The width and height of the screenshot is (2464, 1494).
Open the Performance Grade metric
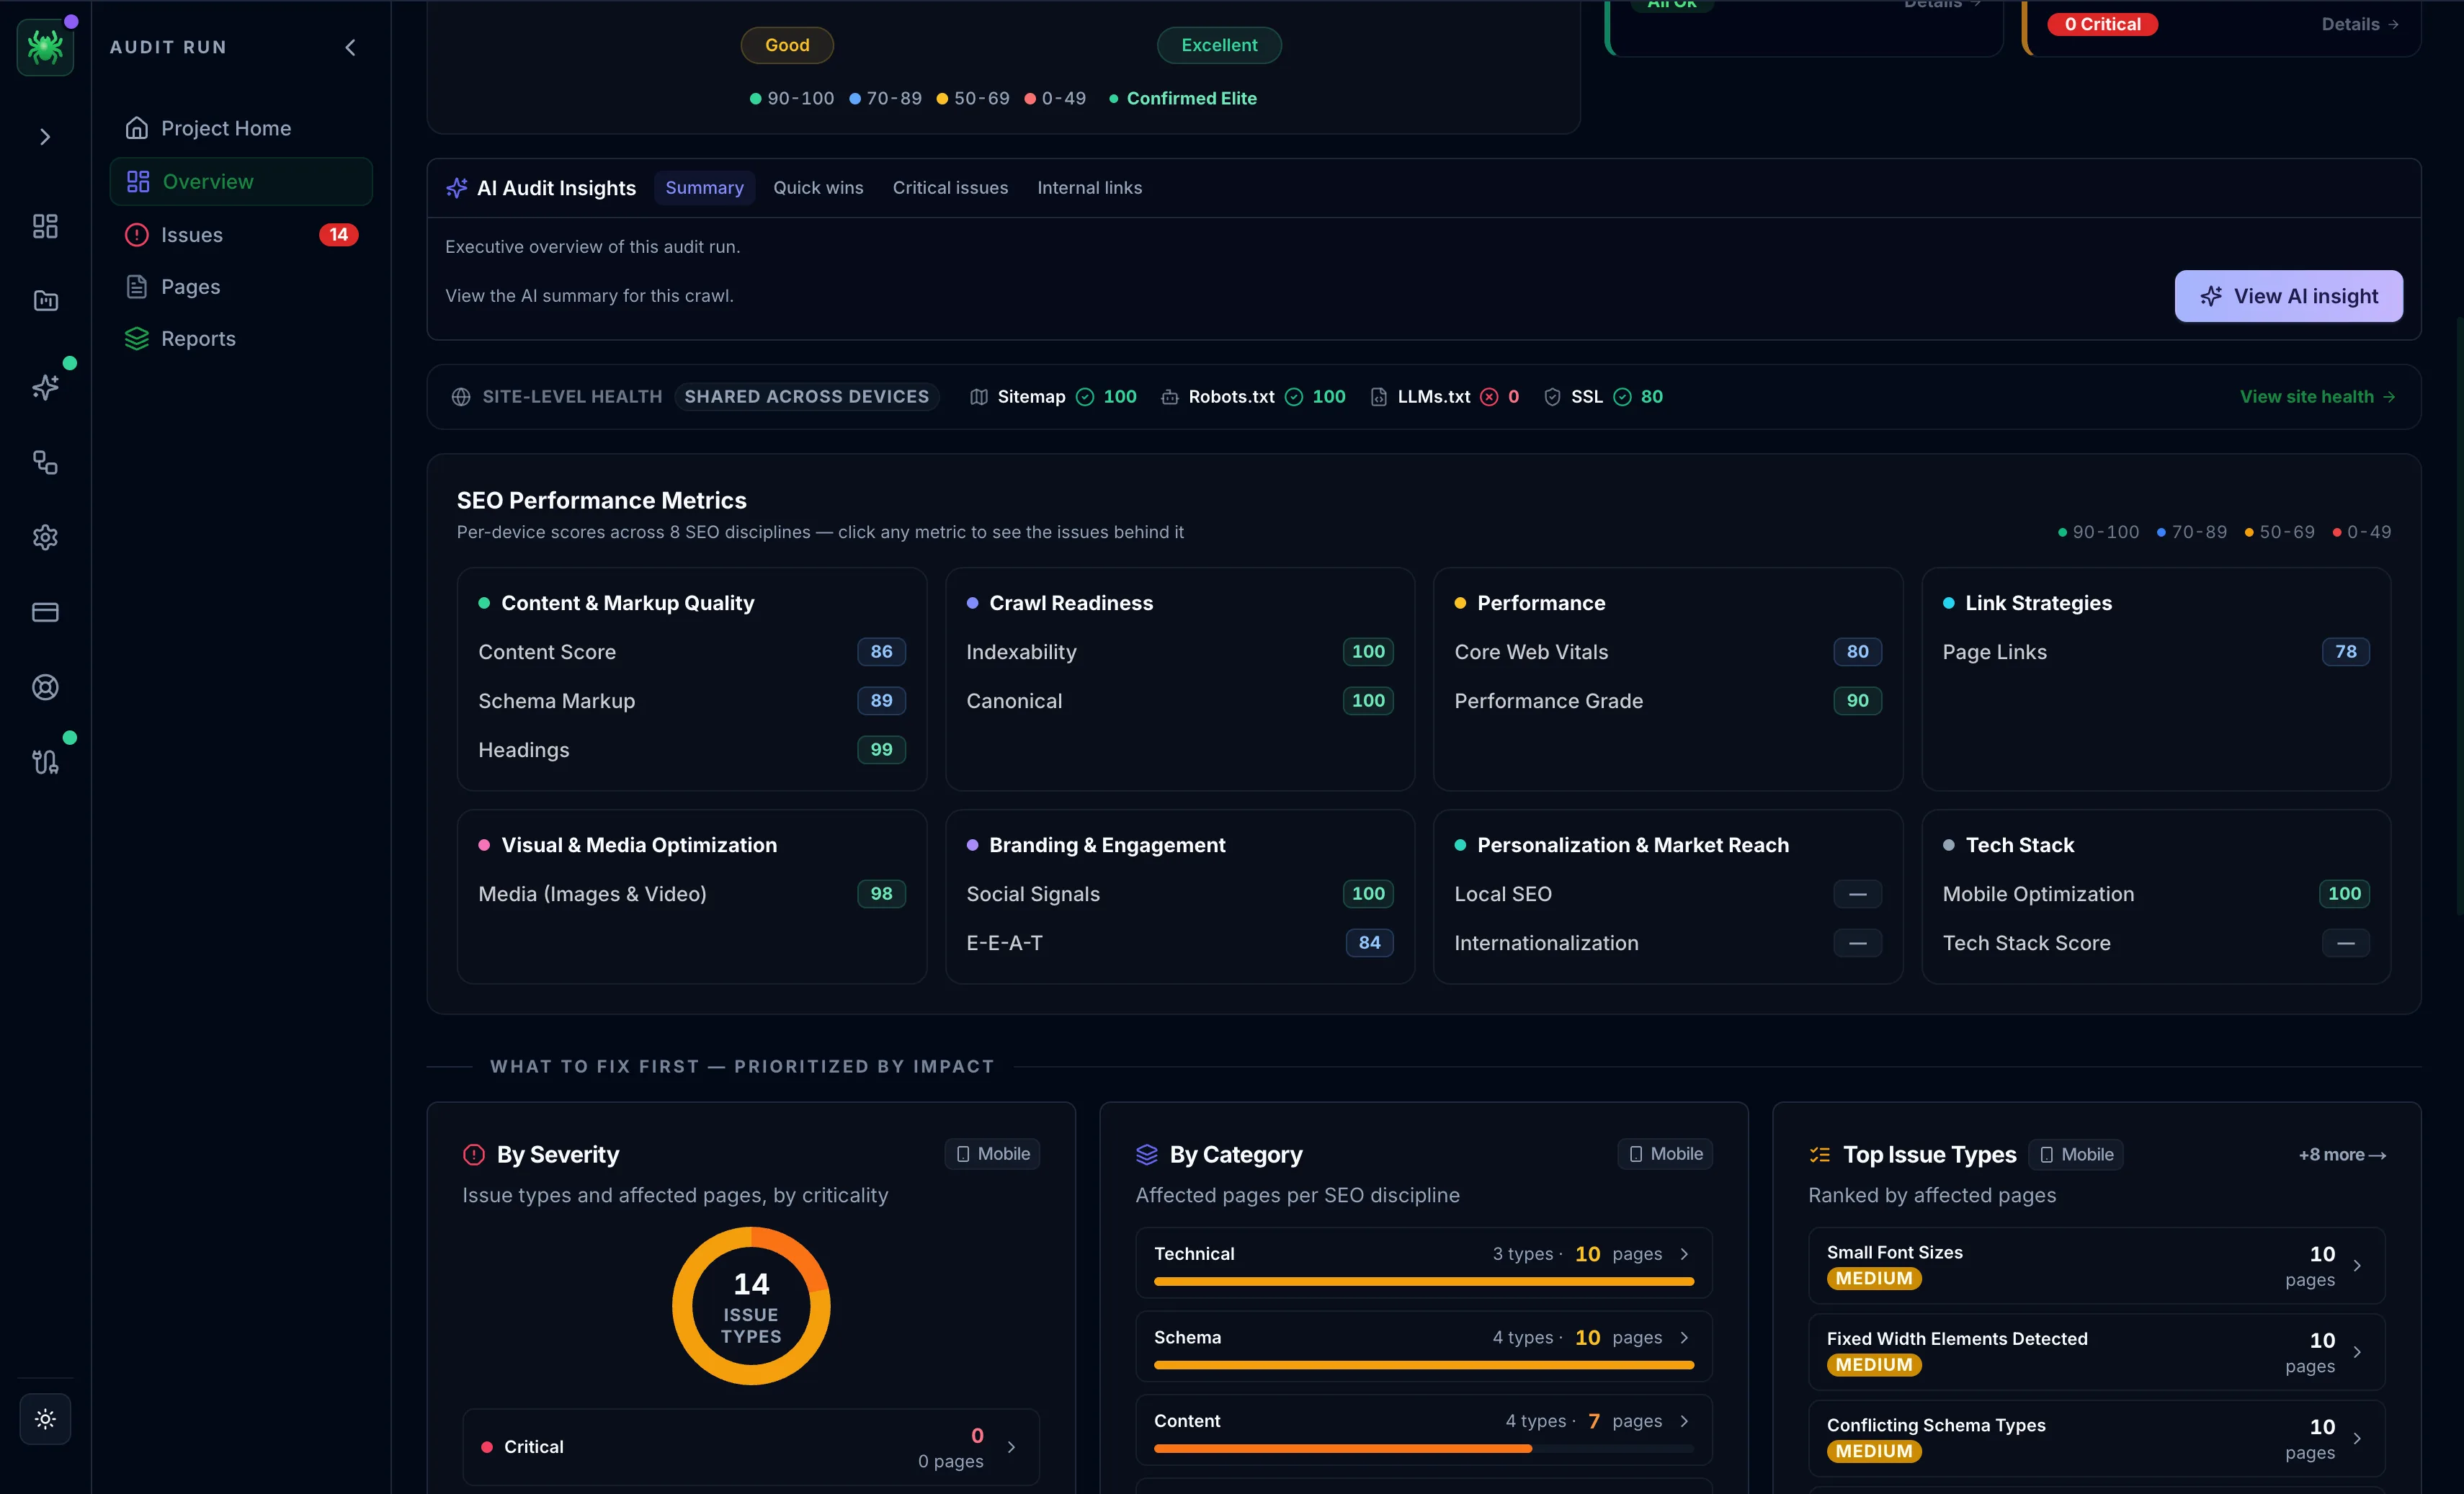point(1668,701)
